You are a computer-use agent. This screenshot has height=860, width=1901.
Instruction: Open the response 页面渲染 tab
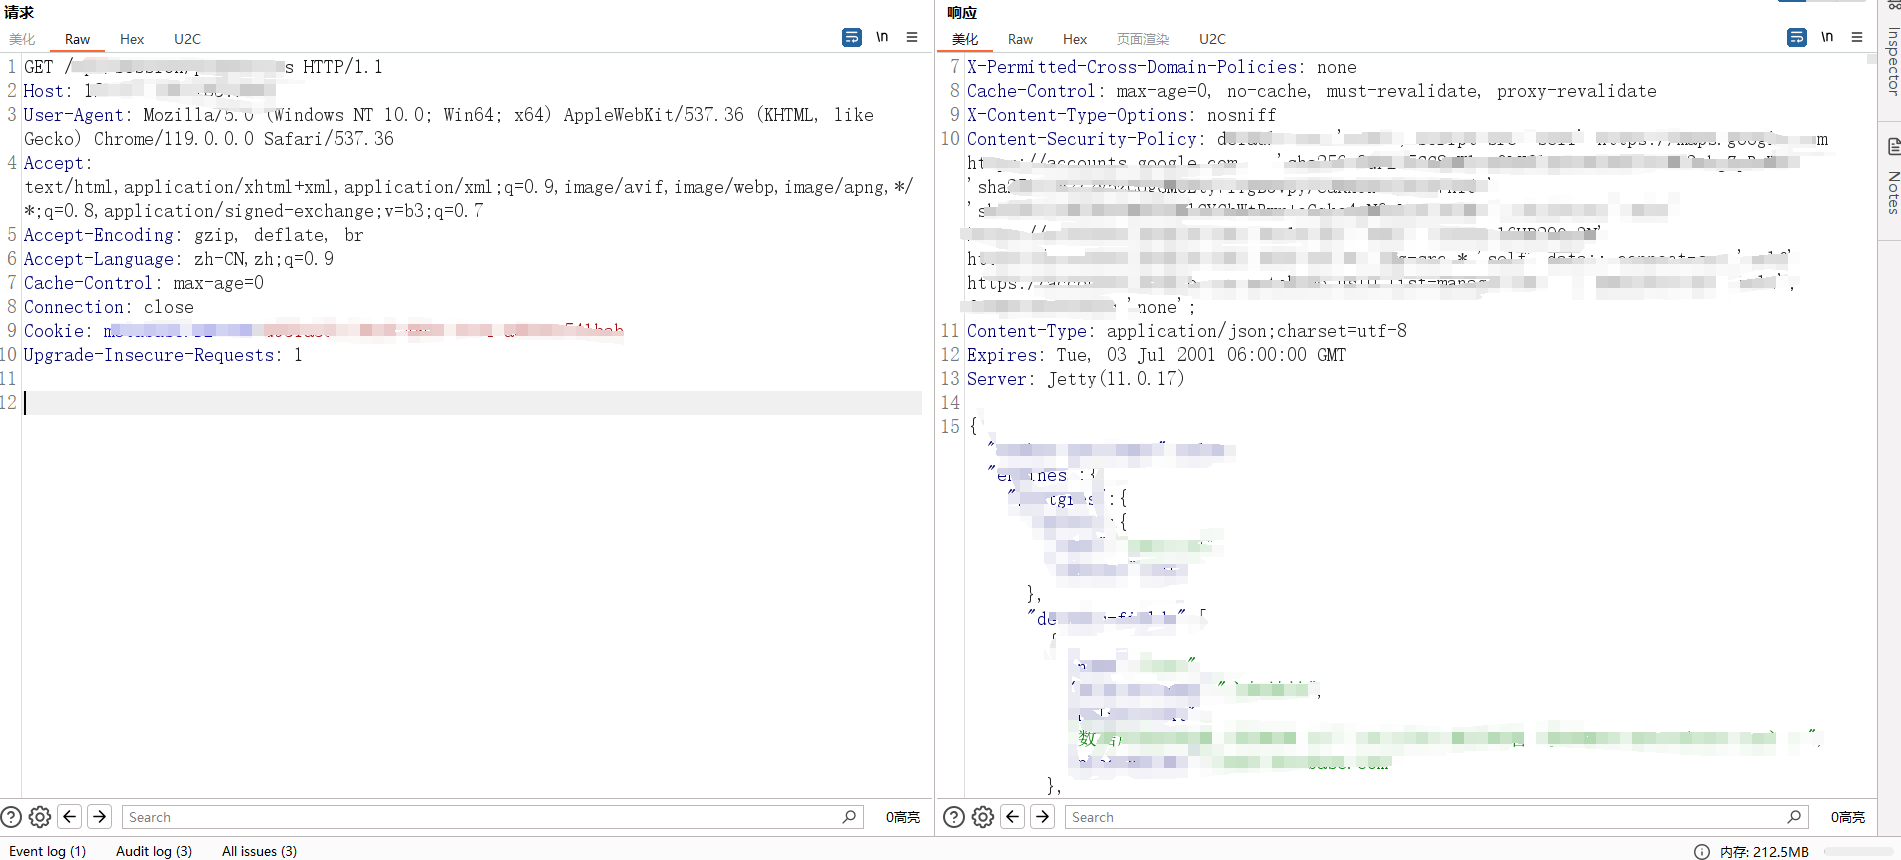(1143, 39)
